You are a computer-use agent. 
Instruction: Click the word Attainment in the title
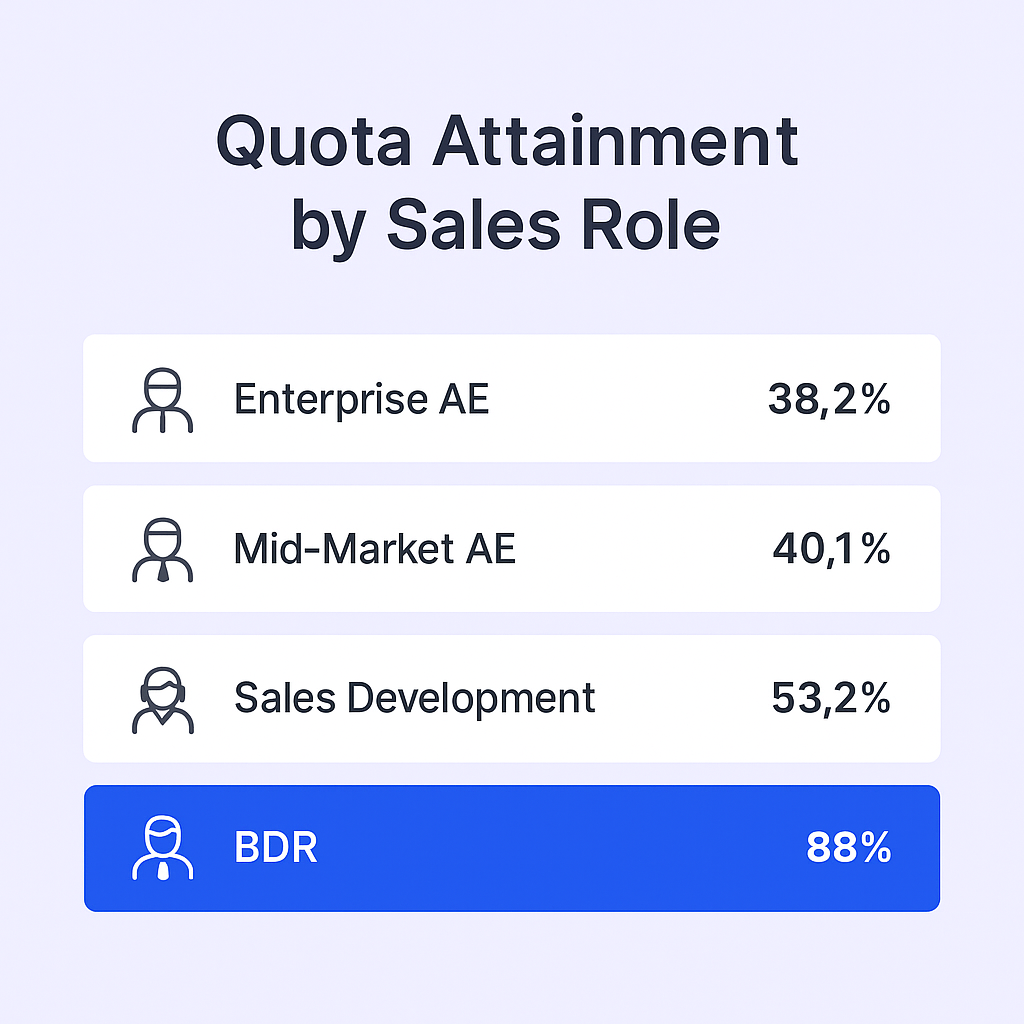click(615, 143)
